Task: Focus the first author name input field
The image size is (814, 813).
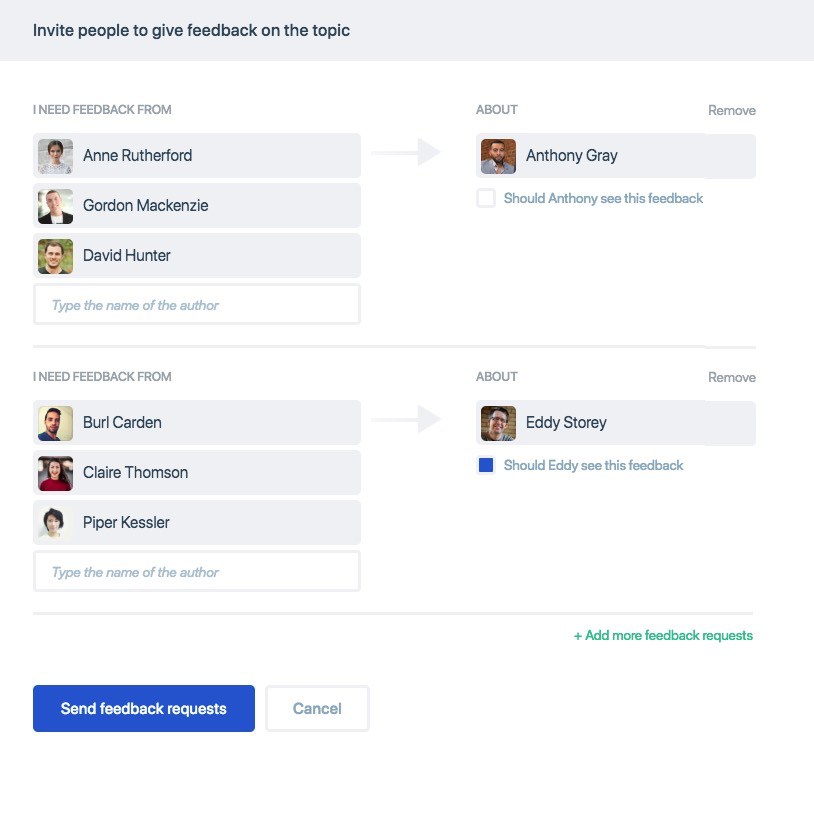Action: pos(197,305)
